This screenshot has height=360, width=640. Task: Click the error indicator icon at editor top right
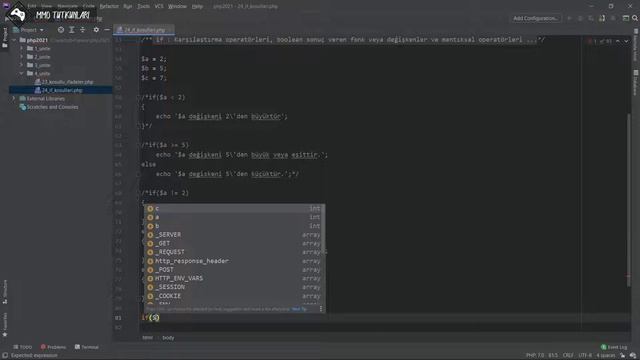point(590,41)
